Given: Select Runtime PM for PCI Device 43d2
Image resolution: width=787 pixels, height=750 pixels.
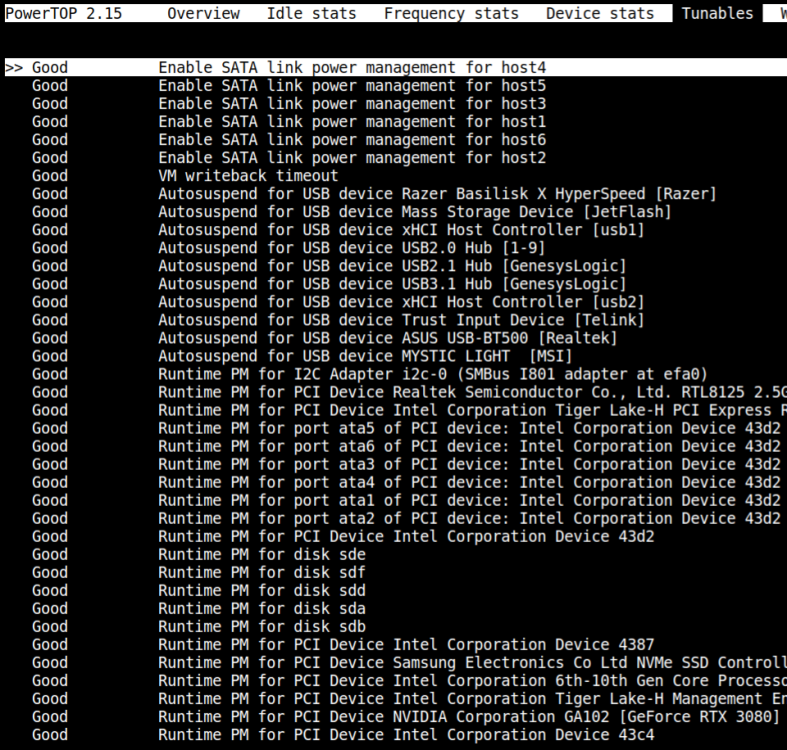Looking at the screenshot, I should (343, 537).
